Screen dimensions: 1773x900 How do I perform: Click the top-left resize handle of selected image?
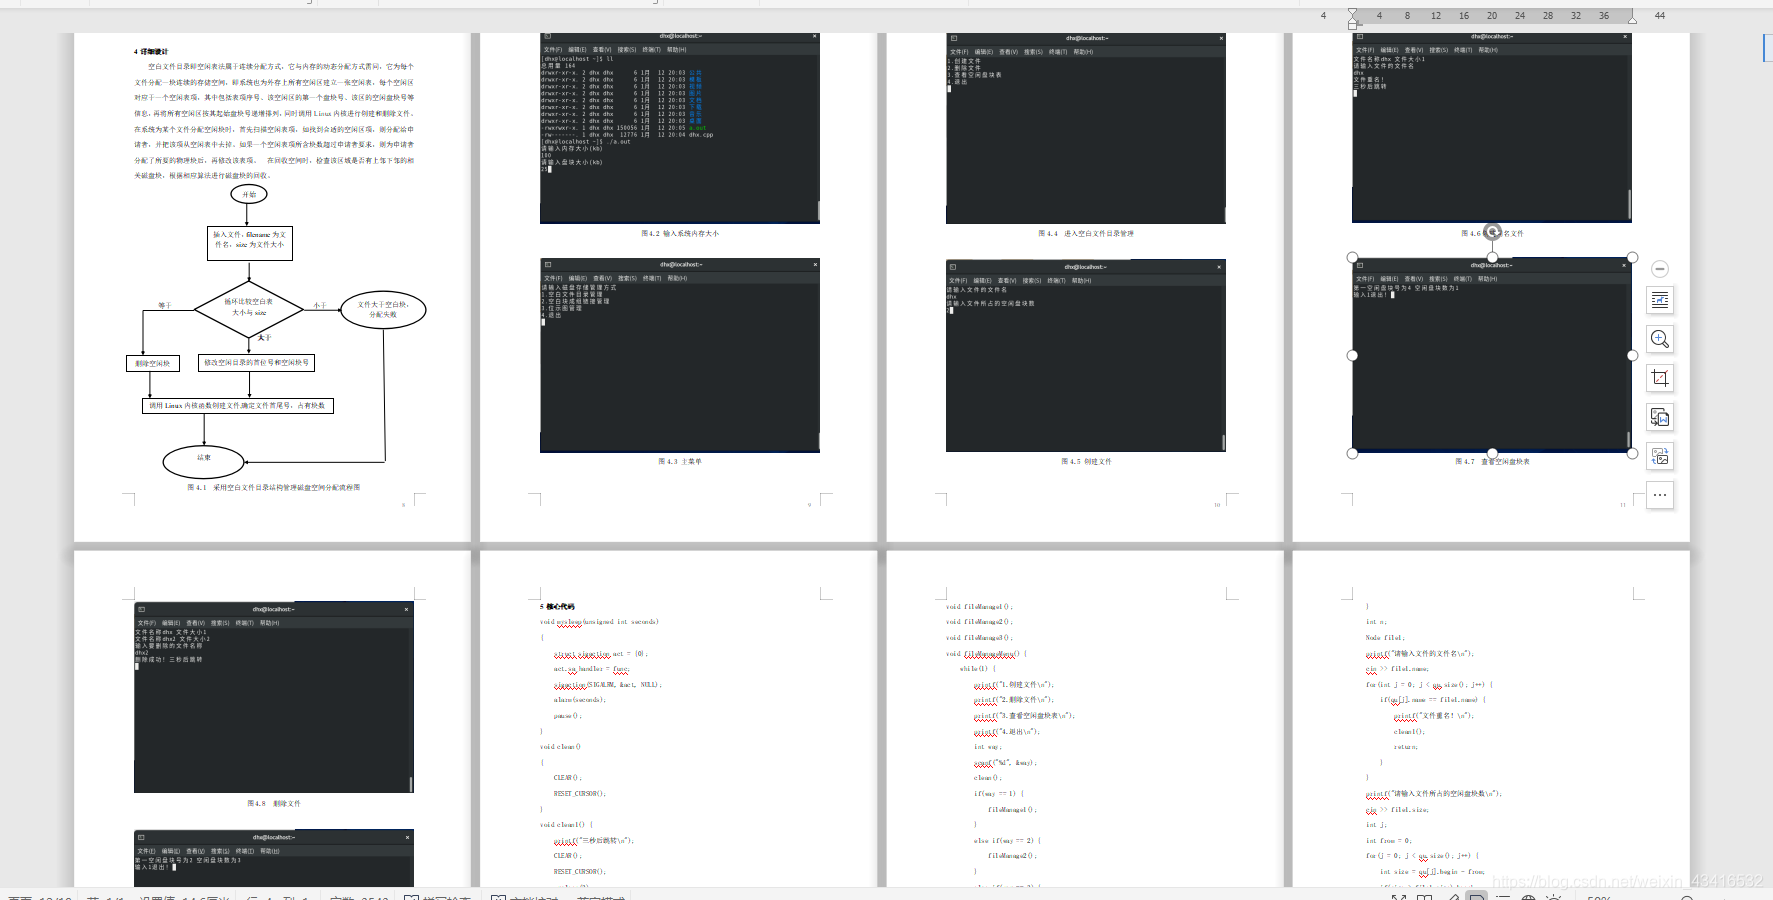click(1353, 258)
